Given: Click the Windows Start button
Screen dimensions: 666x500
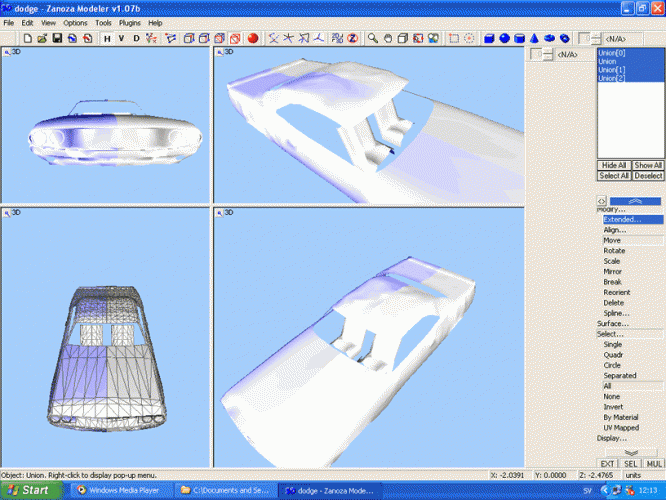Looking at the screenshot, I should click(28, 490).
